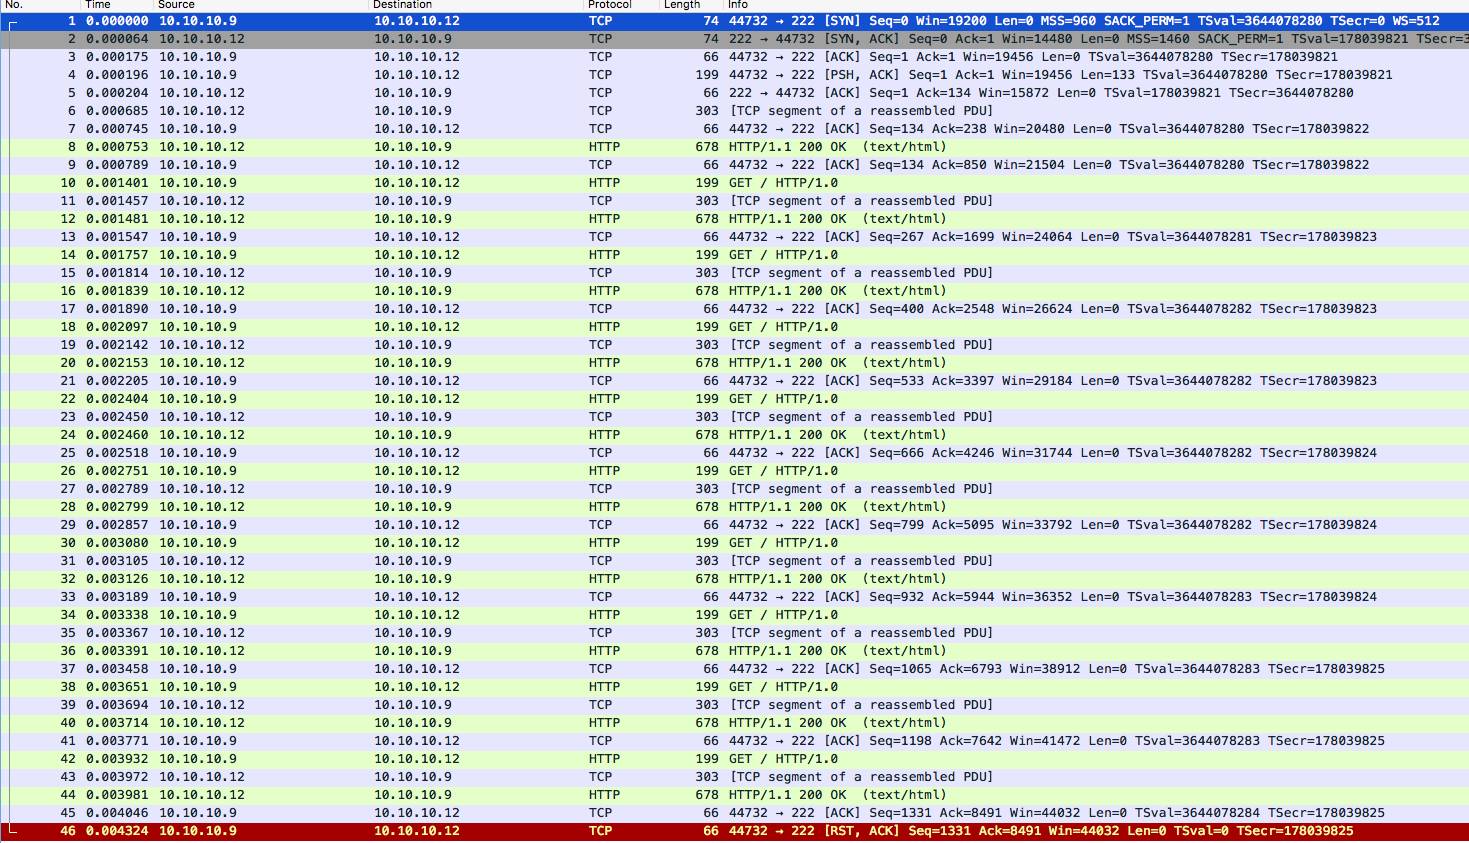Image resolution: width=1469 pixels, height=843 pixels.
Task: Select packet 18 GET request at 0.002097
Action: (x=734, y=327)
